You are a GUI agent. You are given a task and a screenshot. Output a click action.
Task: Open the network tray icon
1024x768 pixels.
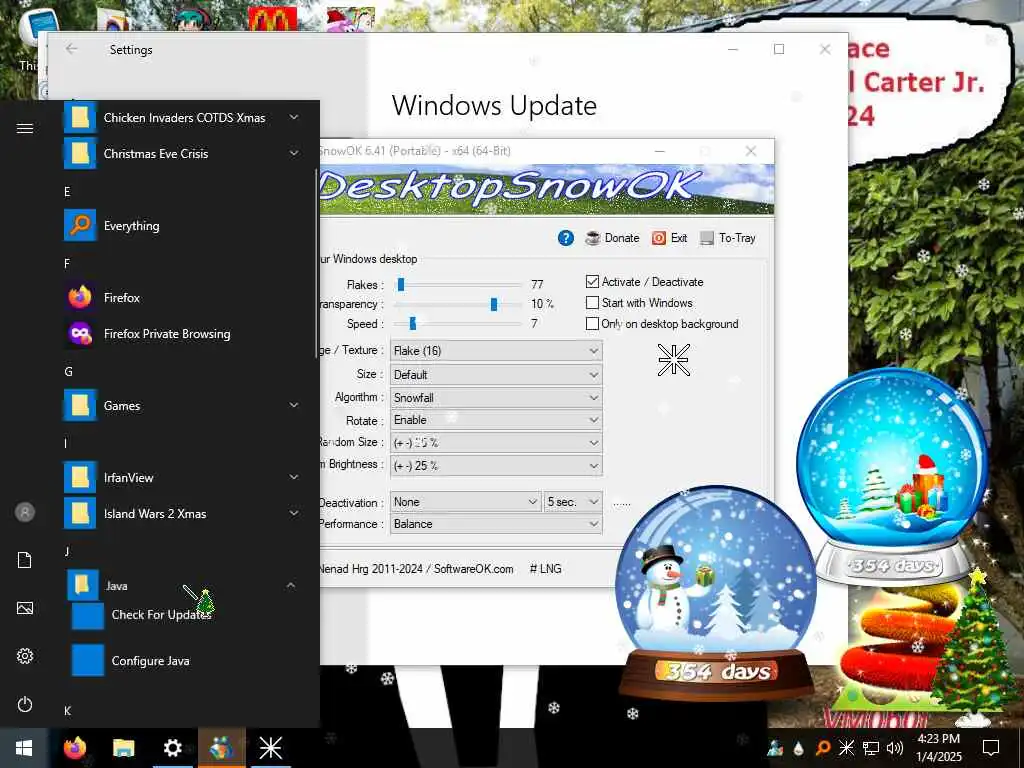871,748
